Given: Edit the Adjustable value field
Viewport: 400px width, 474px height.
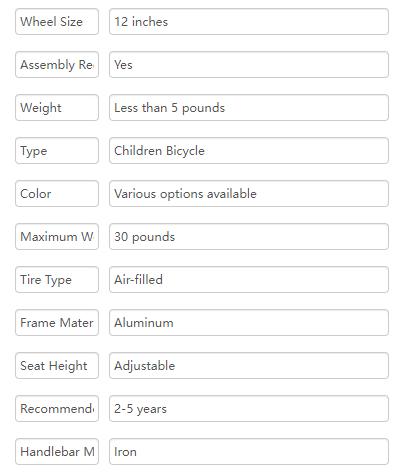Looking at the screenshot, I should pos(249,366).
